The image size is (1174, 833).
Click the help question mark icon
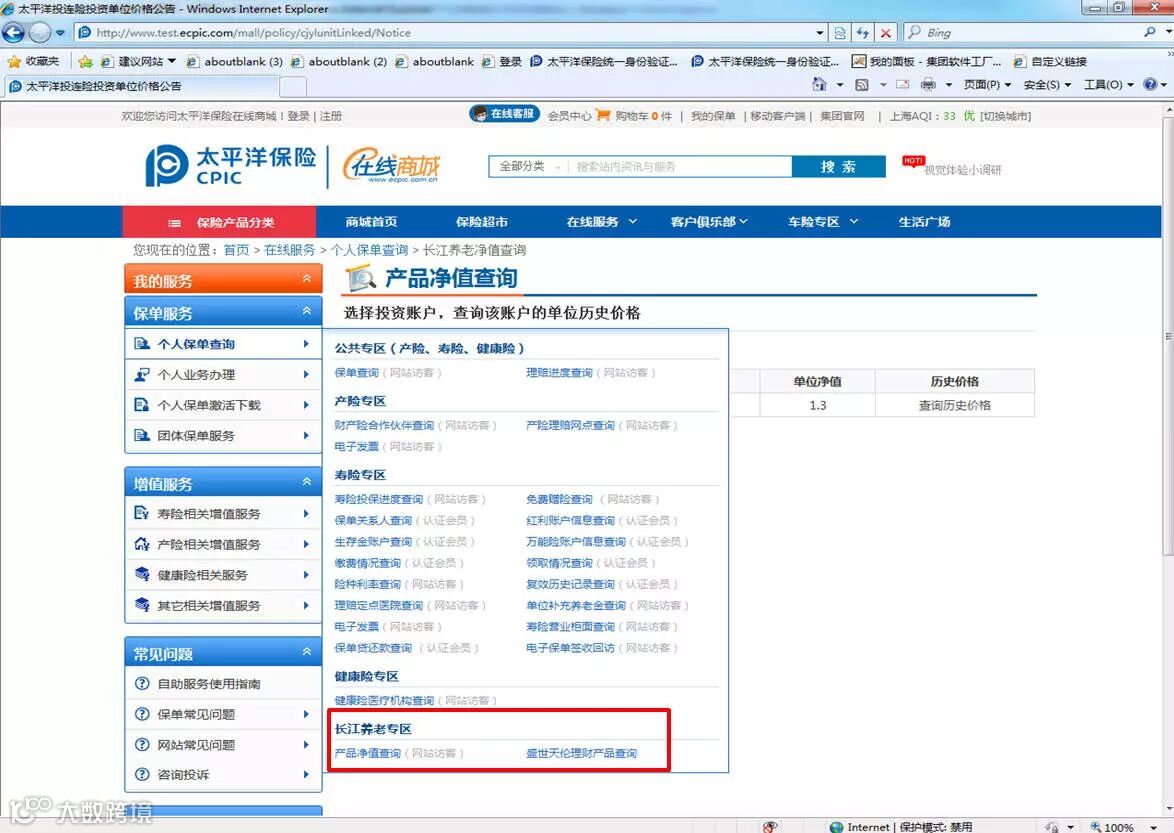(1150, 85)
